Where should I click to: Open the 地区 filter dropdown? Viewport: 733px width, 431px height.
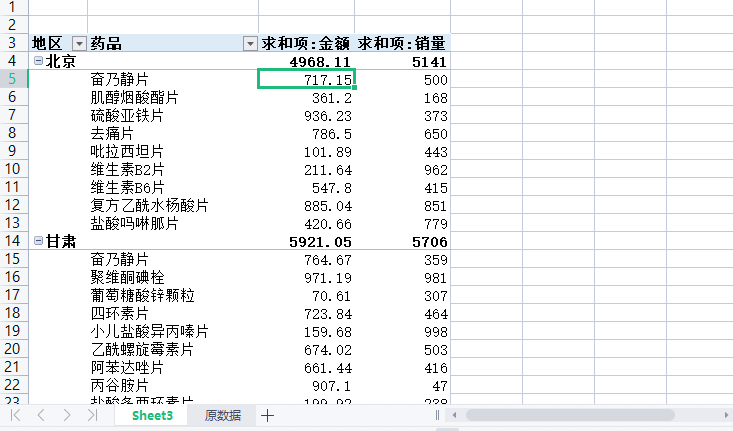(78, 44)
